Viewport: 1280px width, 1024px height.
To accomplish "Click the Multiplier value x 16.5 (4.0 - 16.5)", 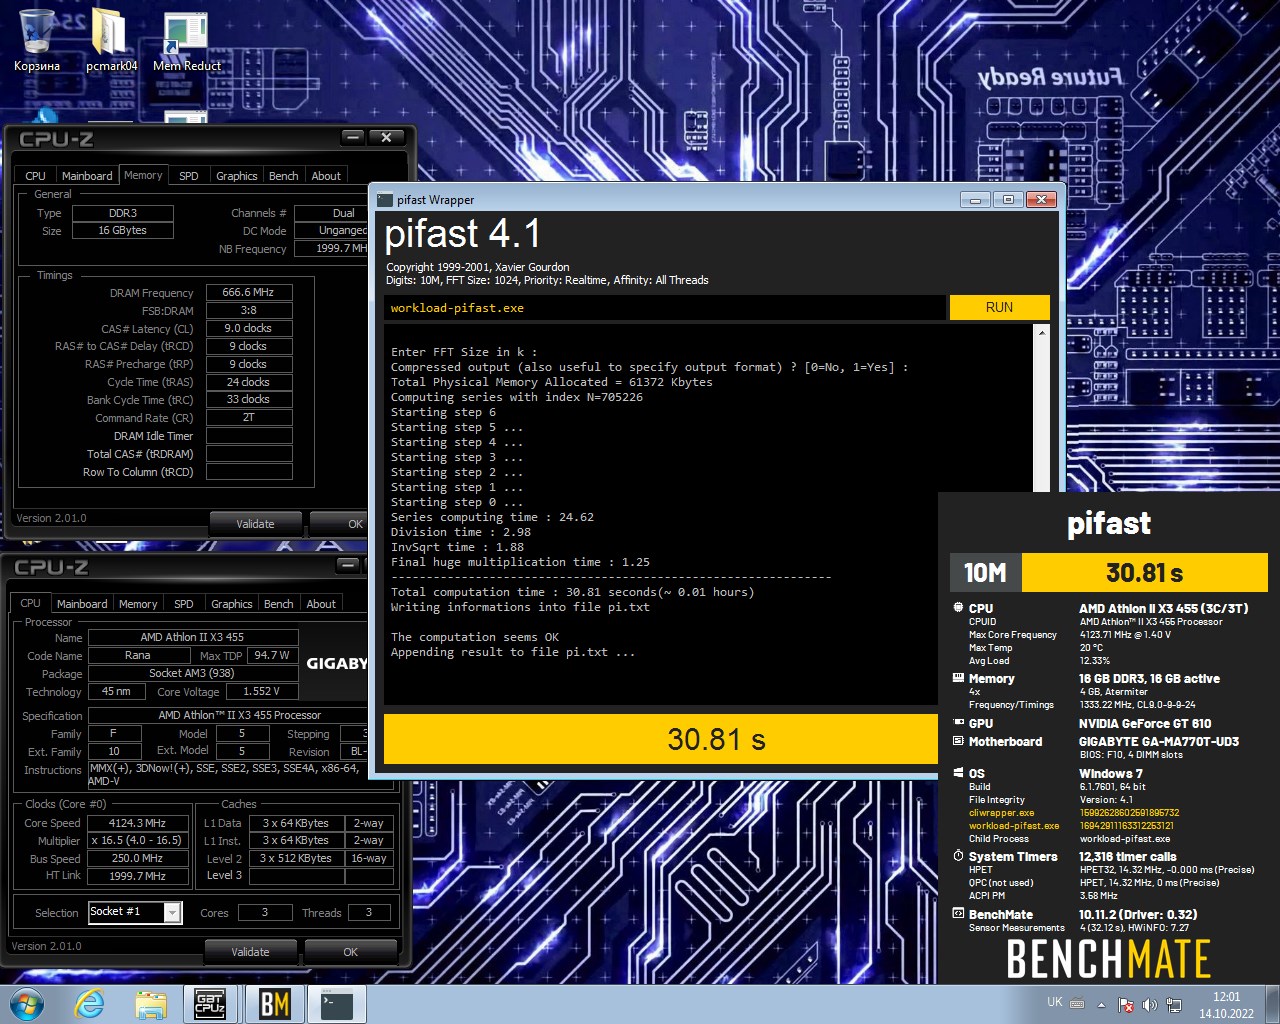I will (137, 840).
